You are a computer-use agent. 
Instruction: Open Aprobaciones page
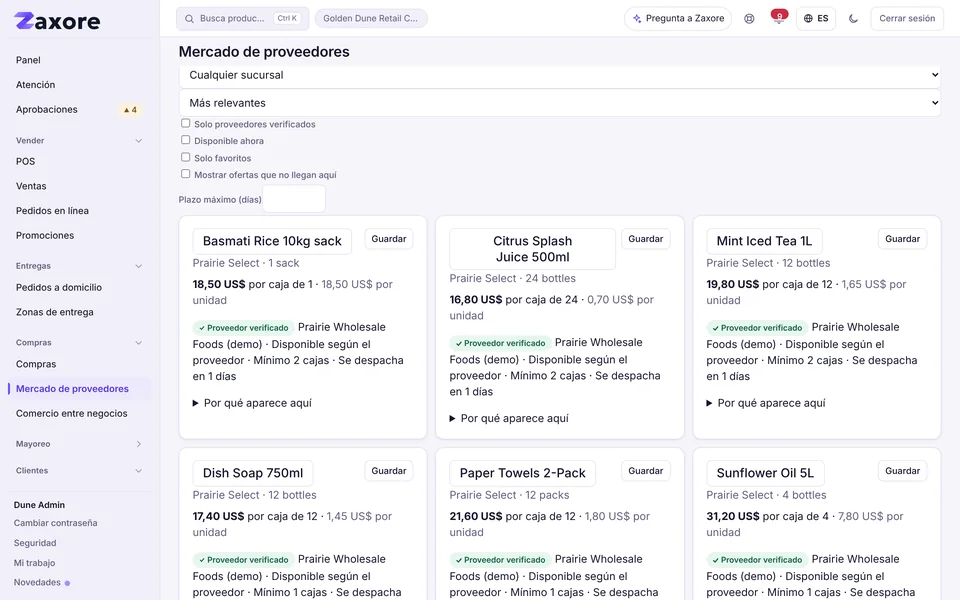(x=47, y=110)
